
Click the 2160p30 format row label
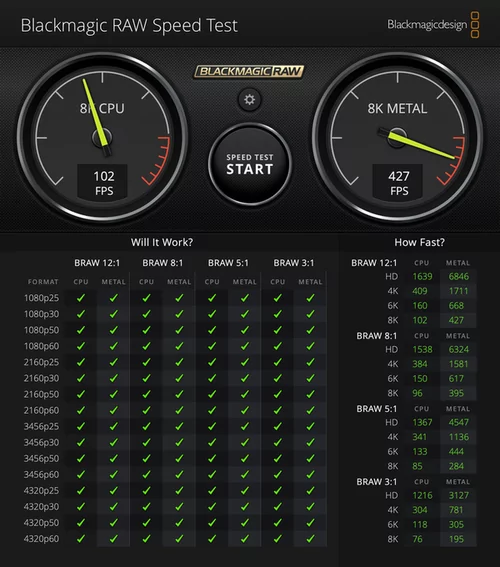pyautogui.click(x=41, y=378)
